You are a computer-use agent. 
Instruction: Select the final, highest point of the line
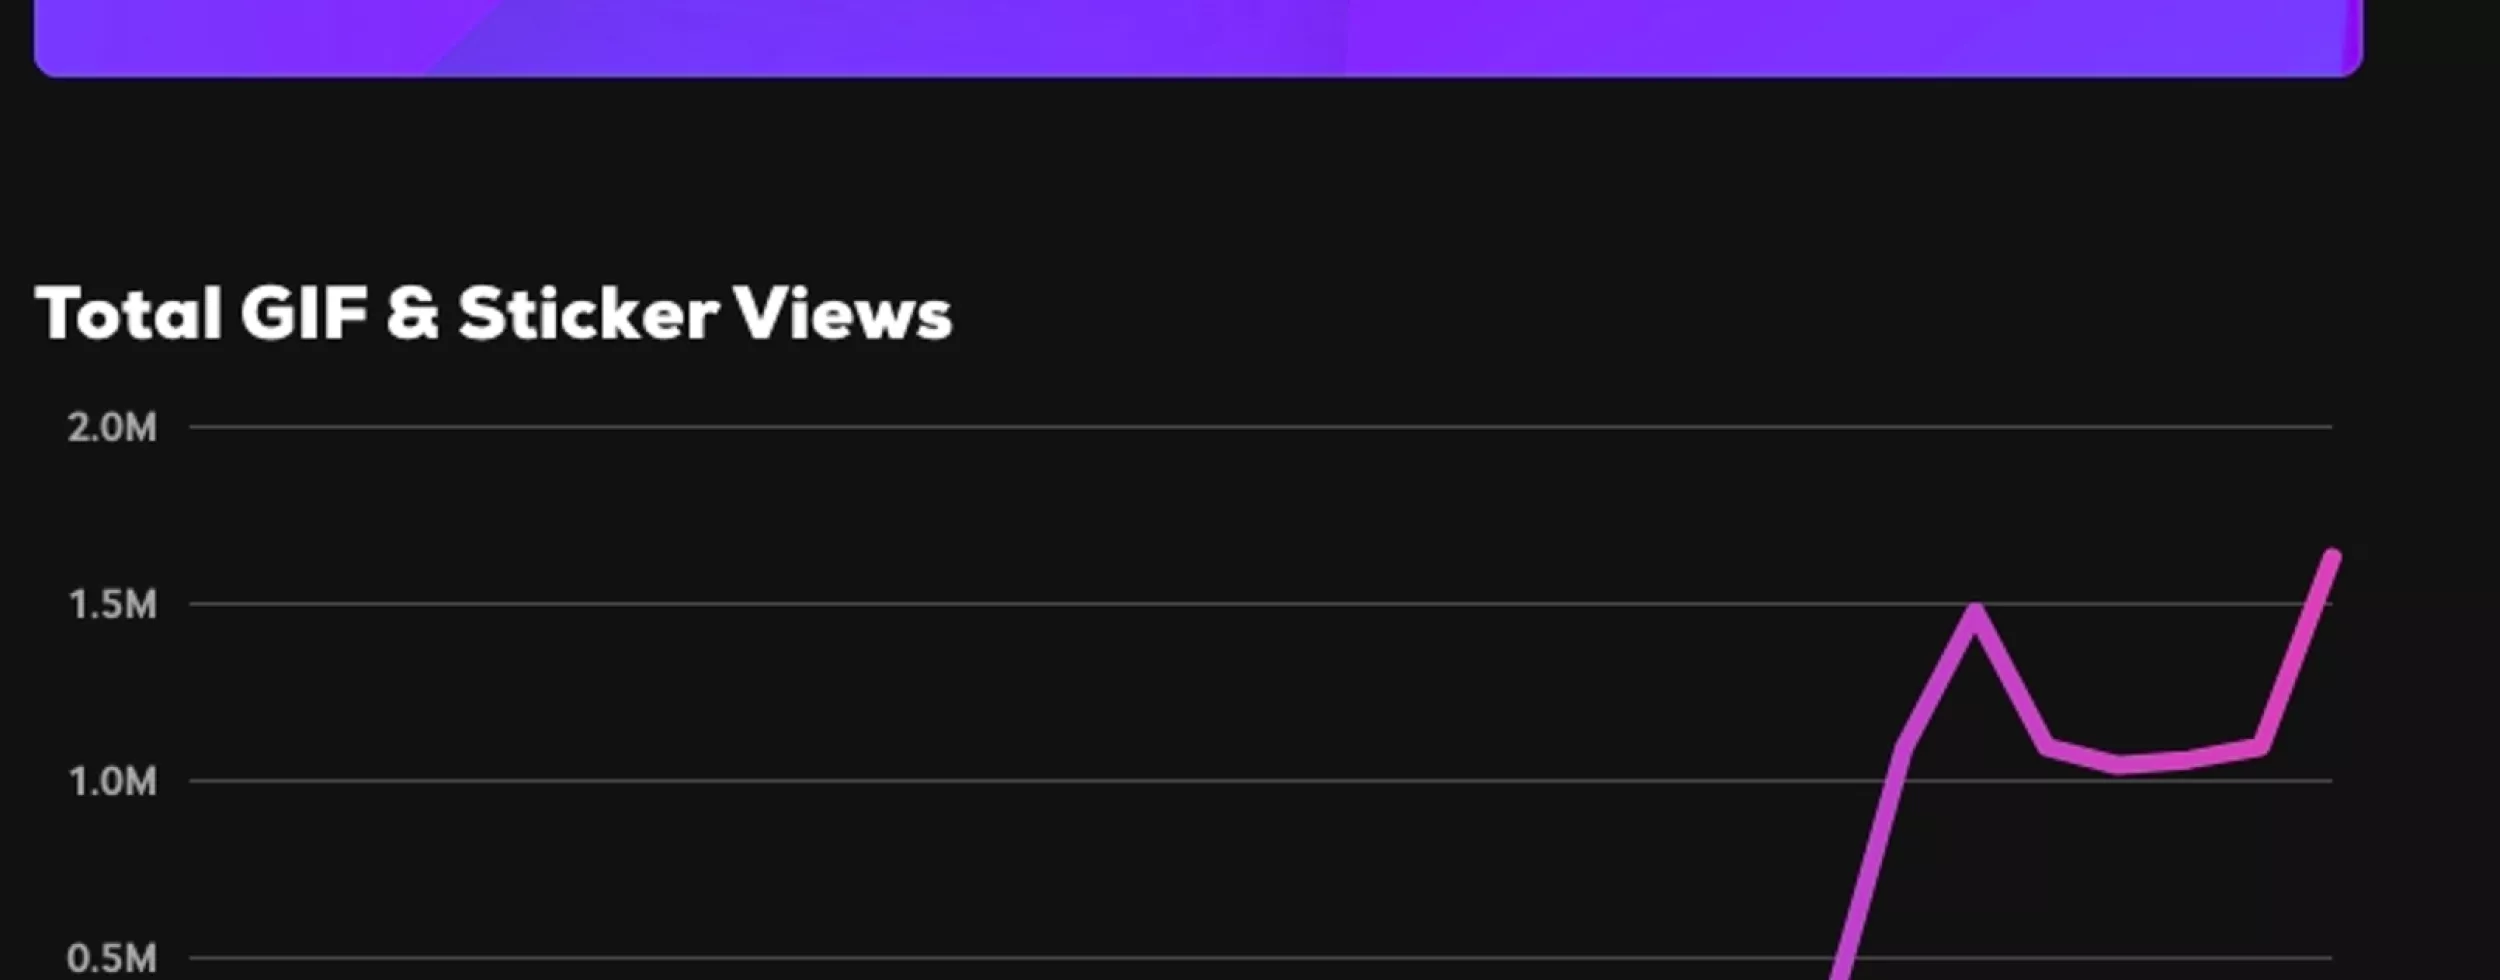(2333, 556)
